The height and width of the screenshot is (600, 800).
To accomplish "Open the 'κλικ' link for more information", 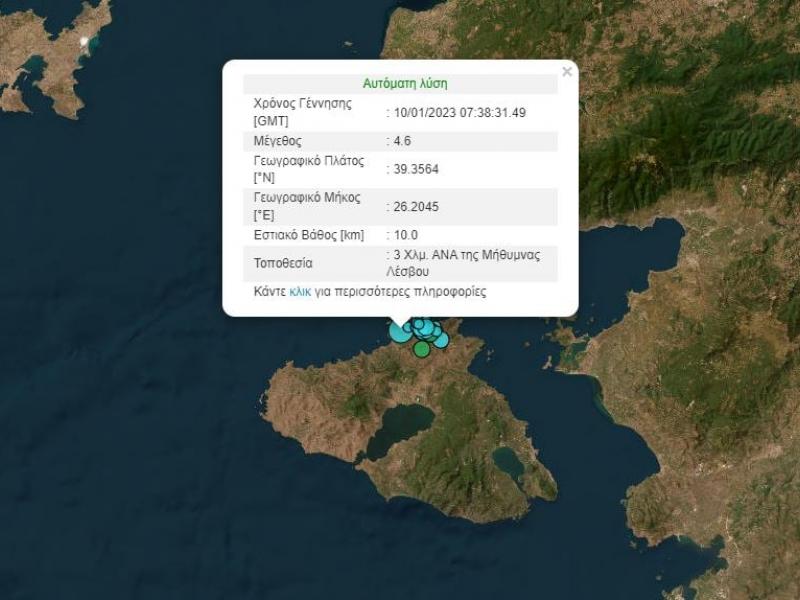I will (x=300, y=293).
